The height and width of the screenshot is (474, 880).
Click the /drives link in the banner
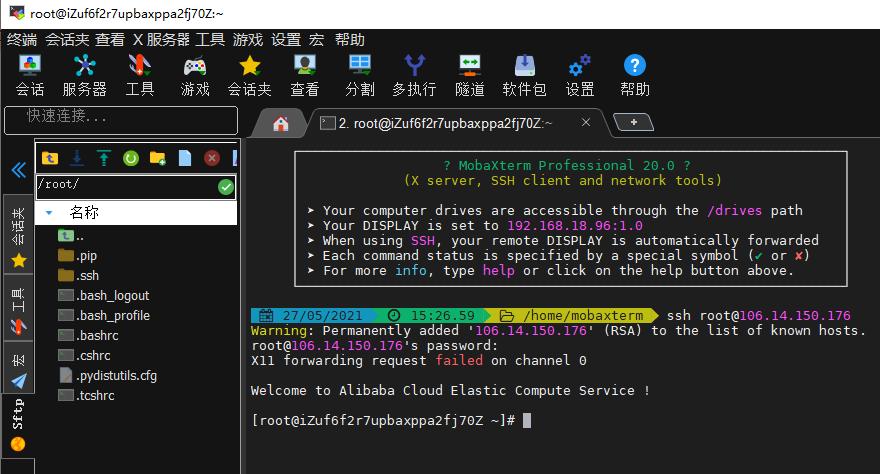[734, 211]
